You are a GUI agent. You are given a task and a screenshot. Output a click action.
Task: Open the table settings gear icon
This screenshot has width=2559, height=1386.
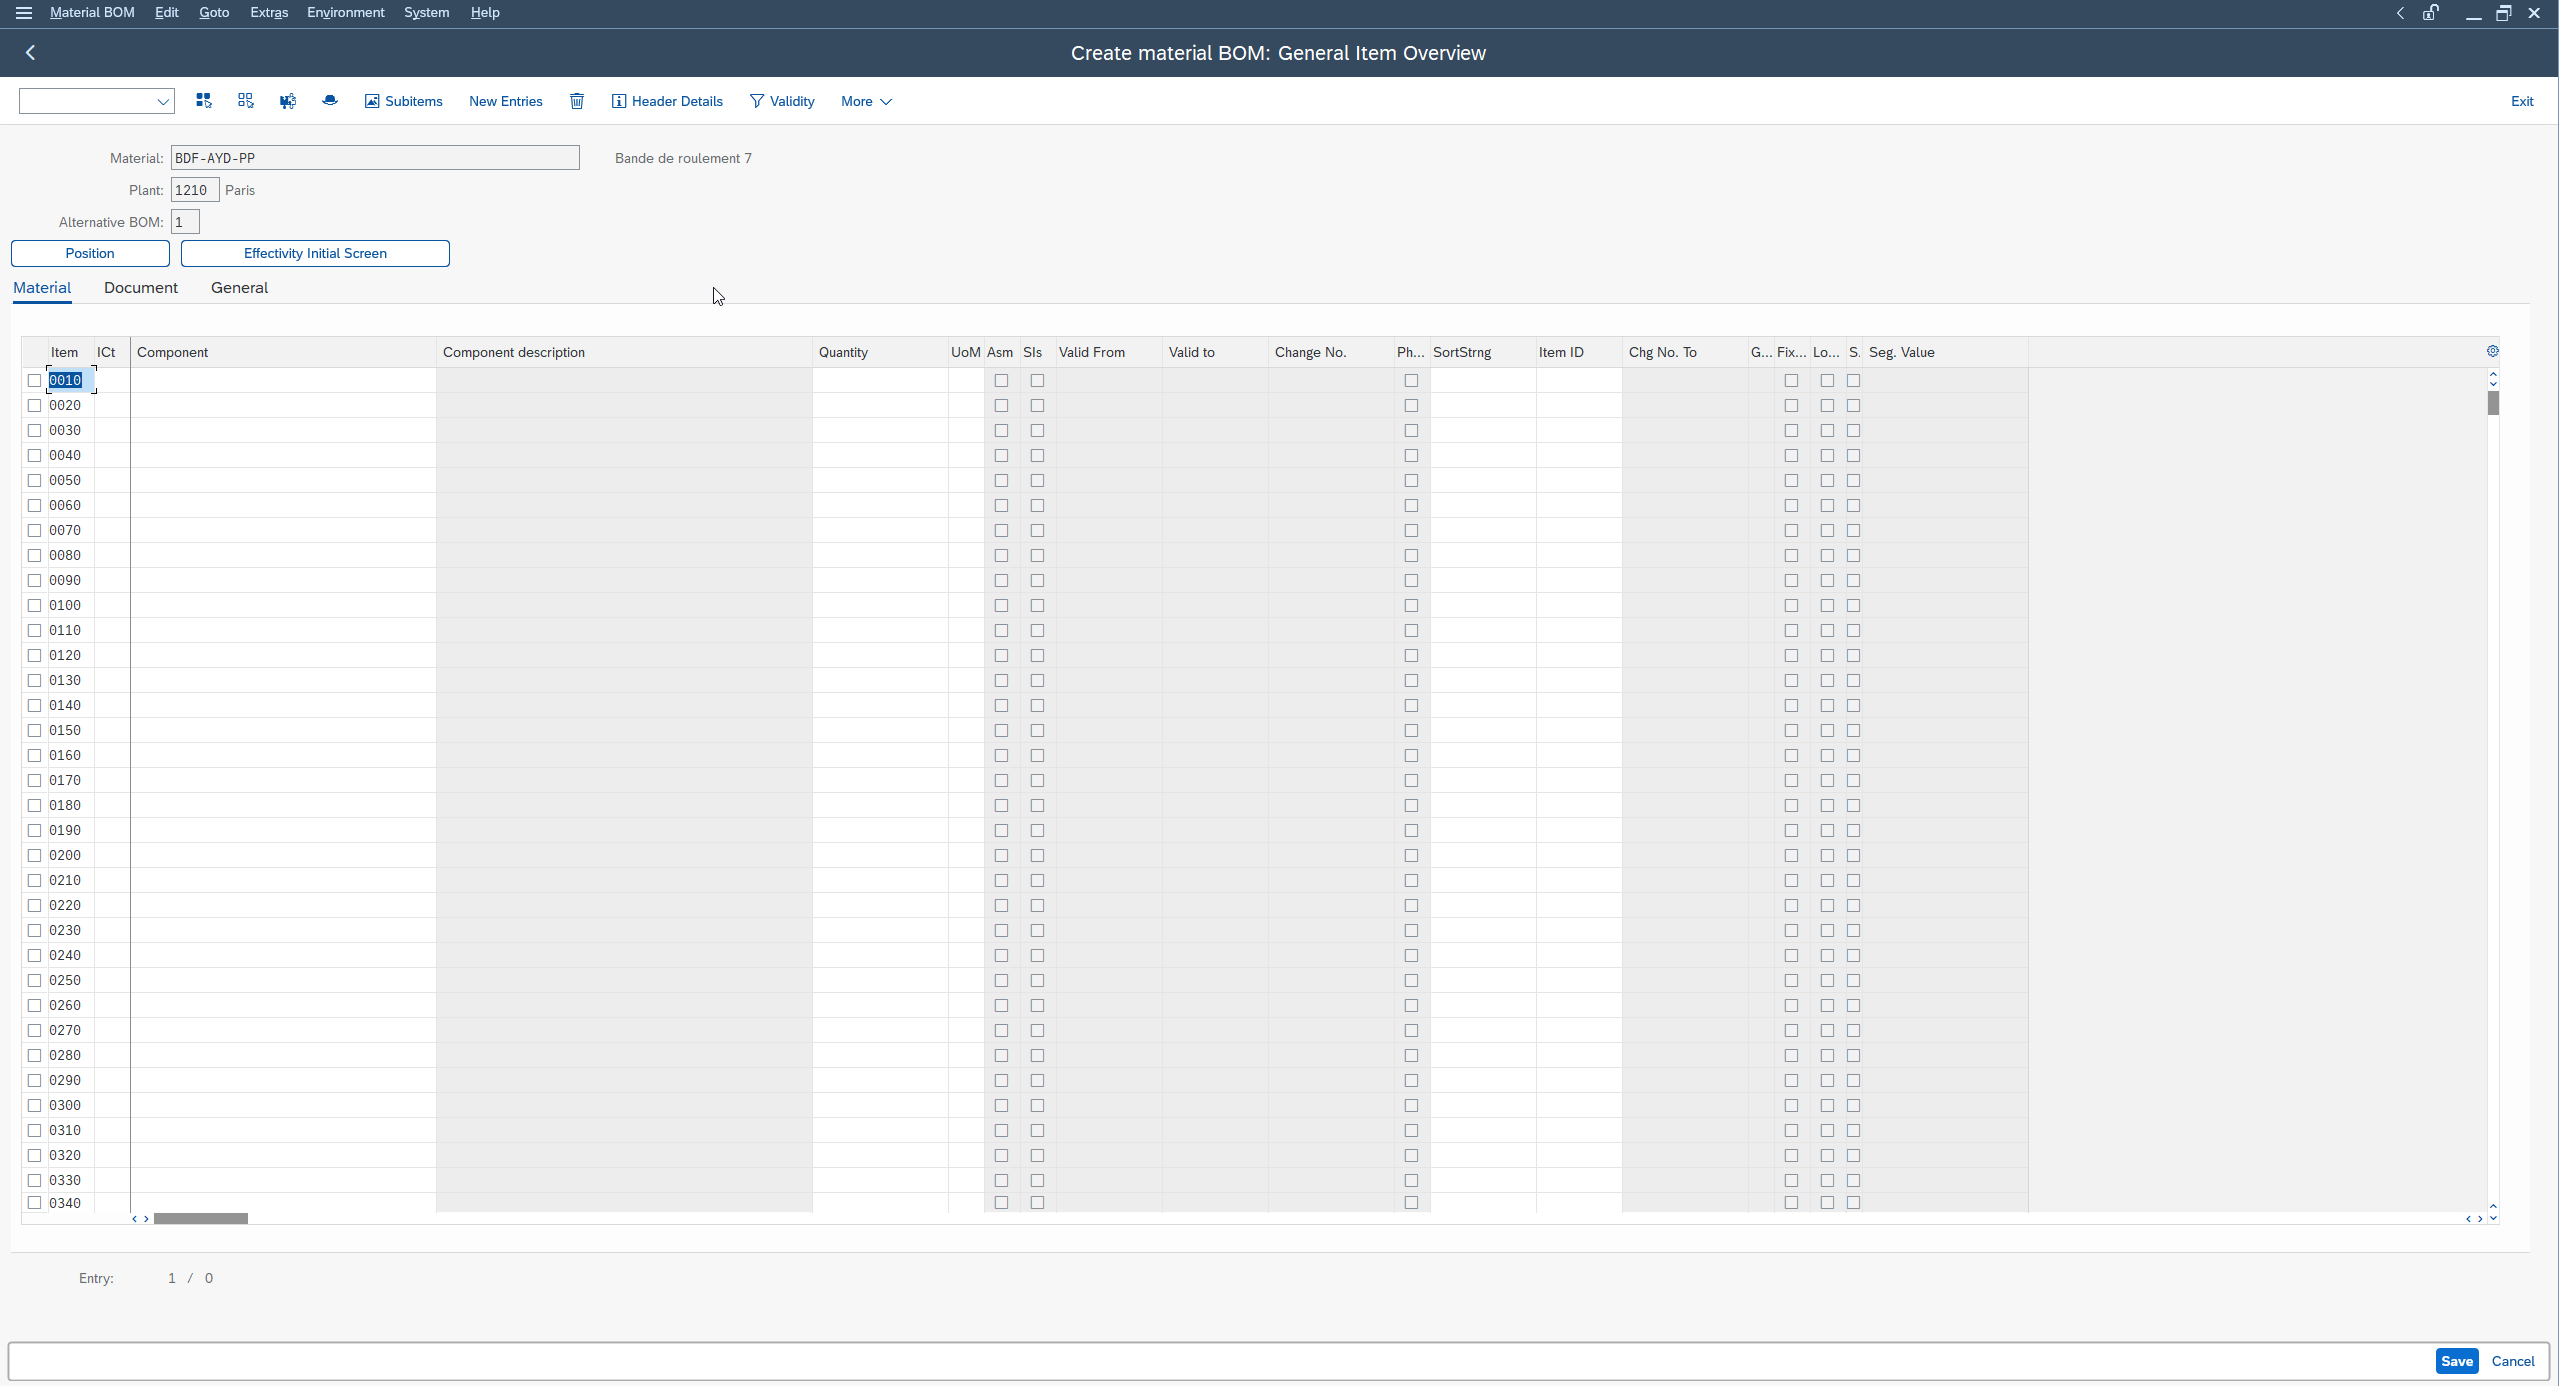tap(2492, 351)
